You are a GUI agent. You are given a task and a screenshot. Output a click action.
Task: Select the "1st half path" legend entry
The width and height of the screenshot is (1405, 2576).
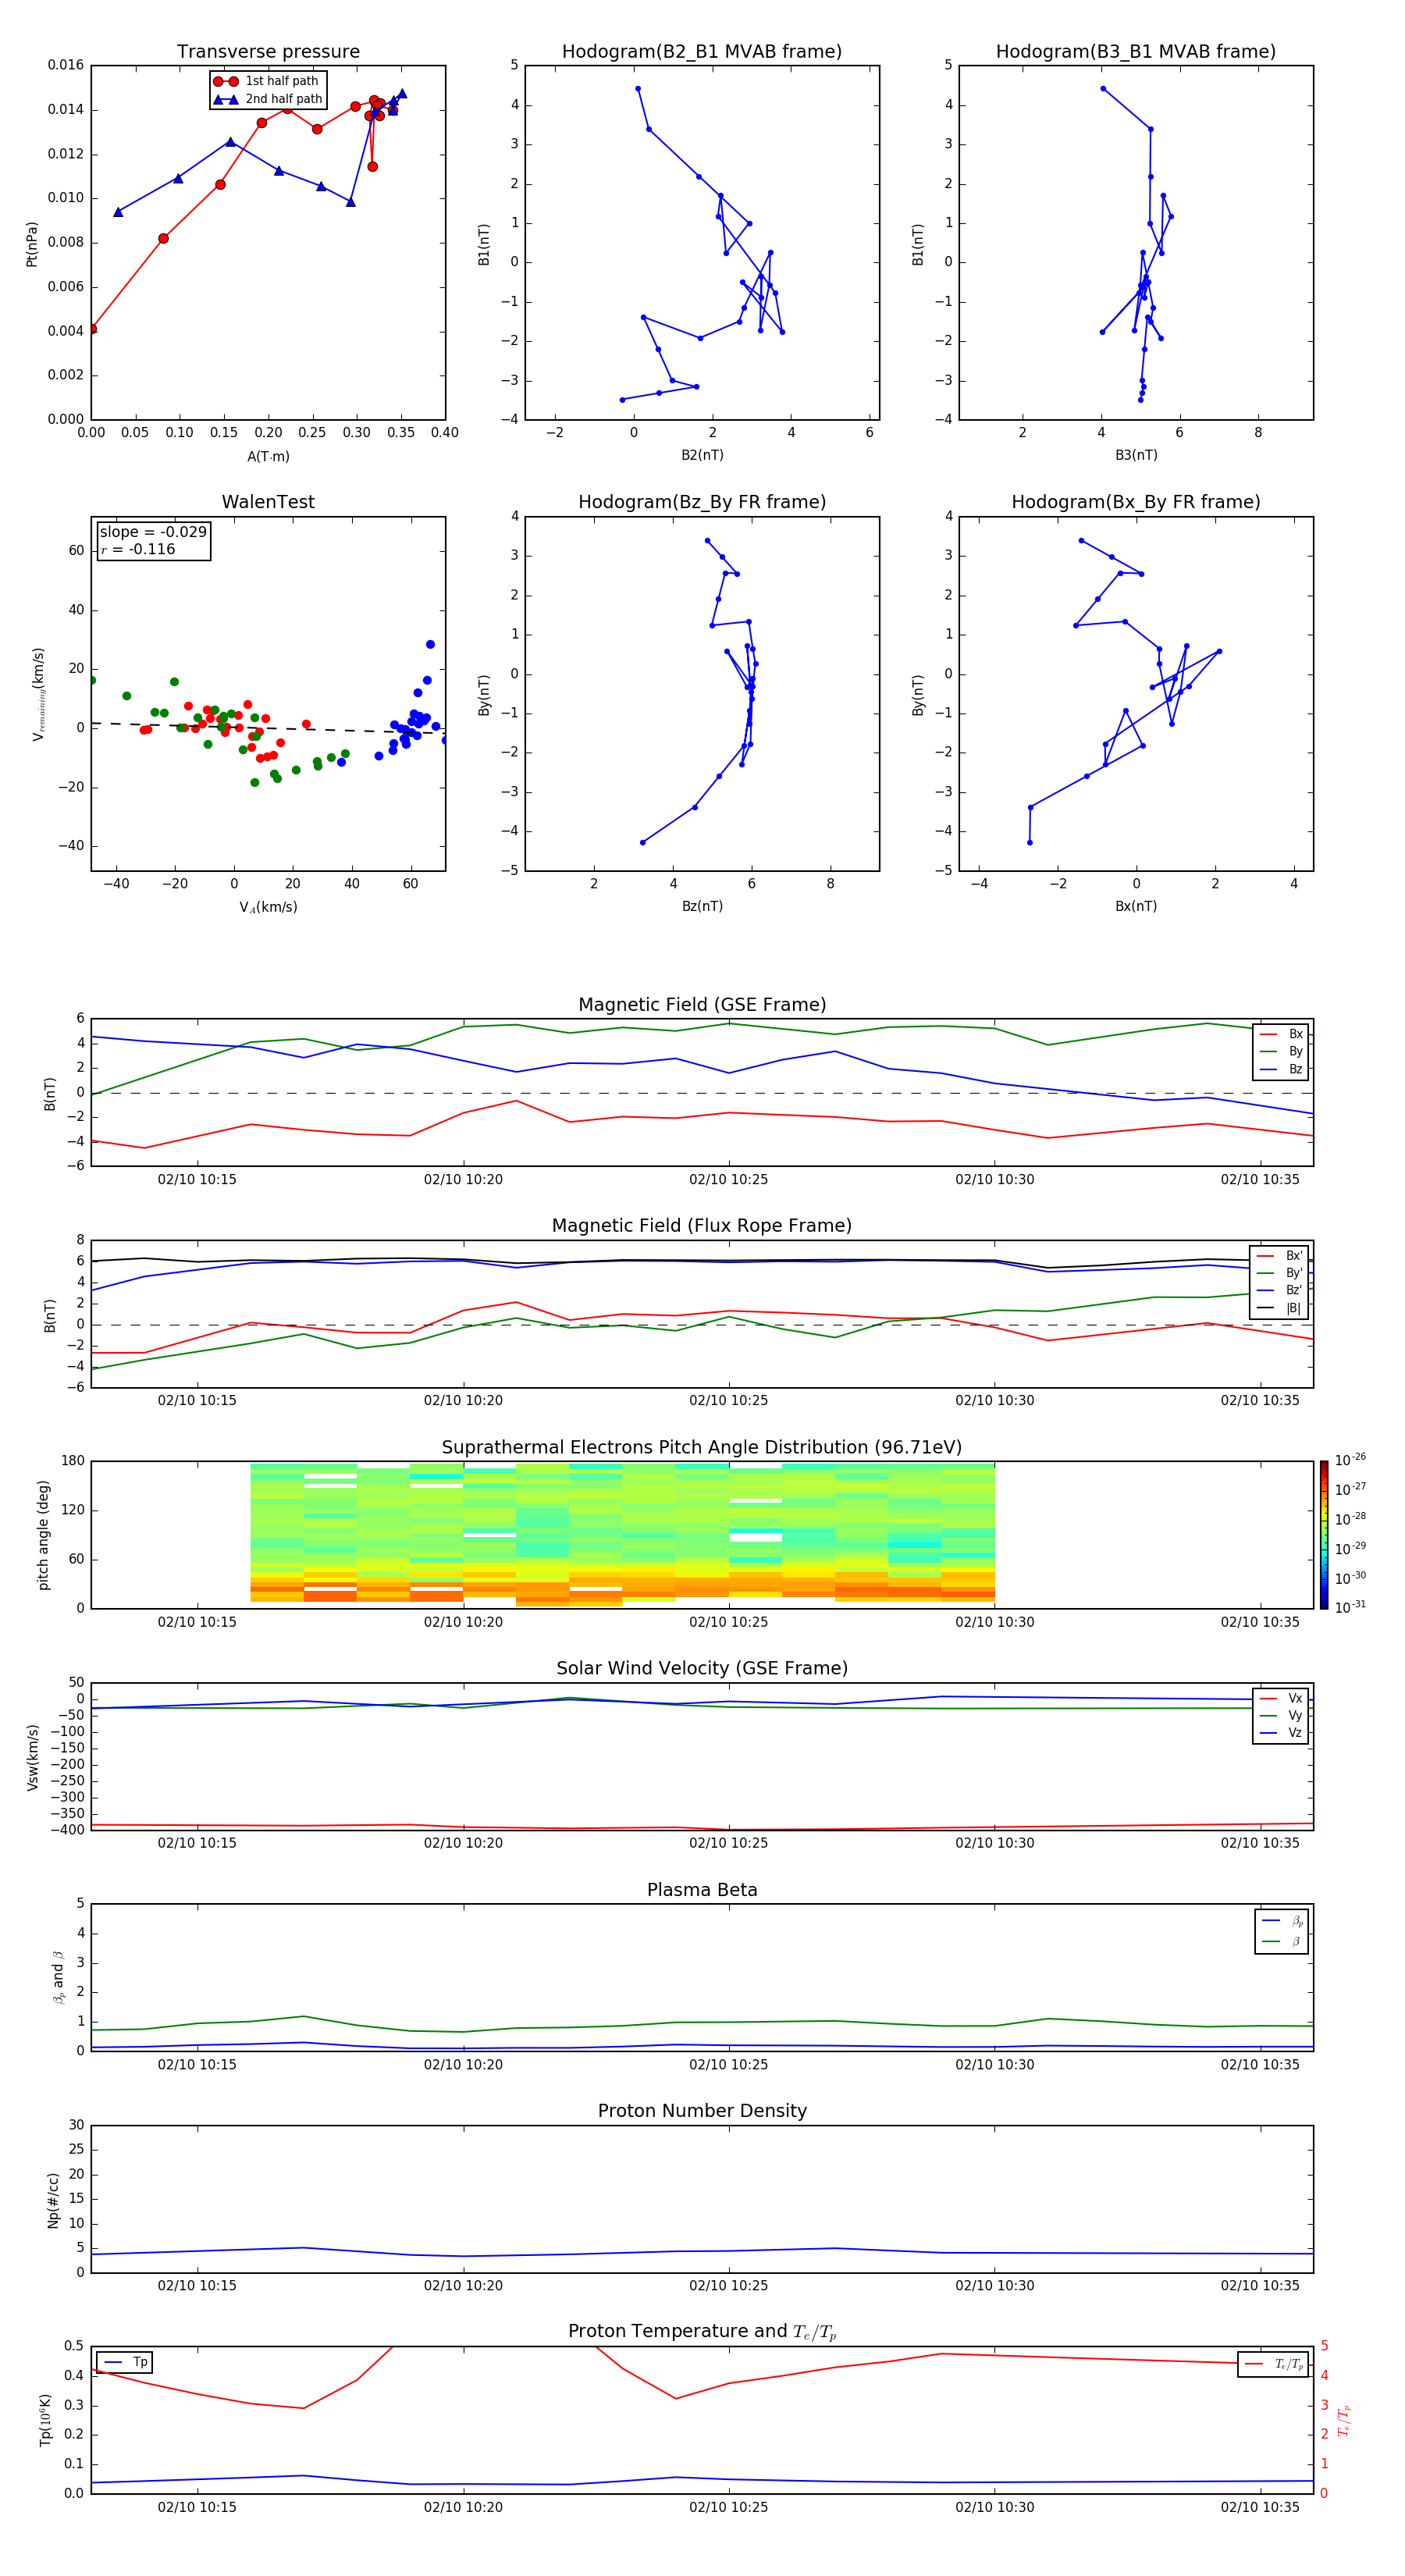tap(267, 81)
